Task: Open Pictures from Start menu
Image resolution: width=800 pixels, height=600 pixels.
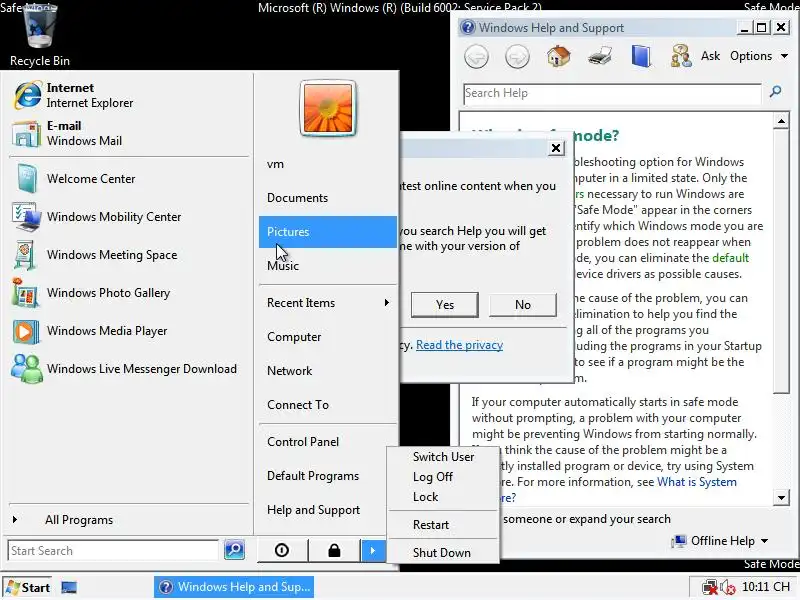Action: tap(328, 232)
